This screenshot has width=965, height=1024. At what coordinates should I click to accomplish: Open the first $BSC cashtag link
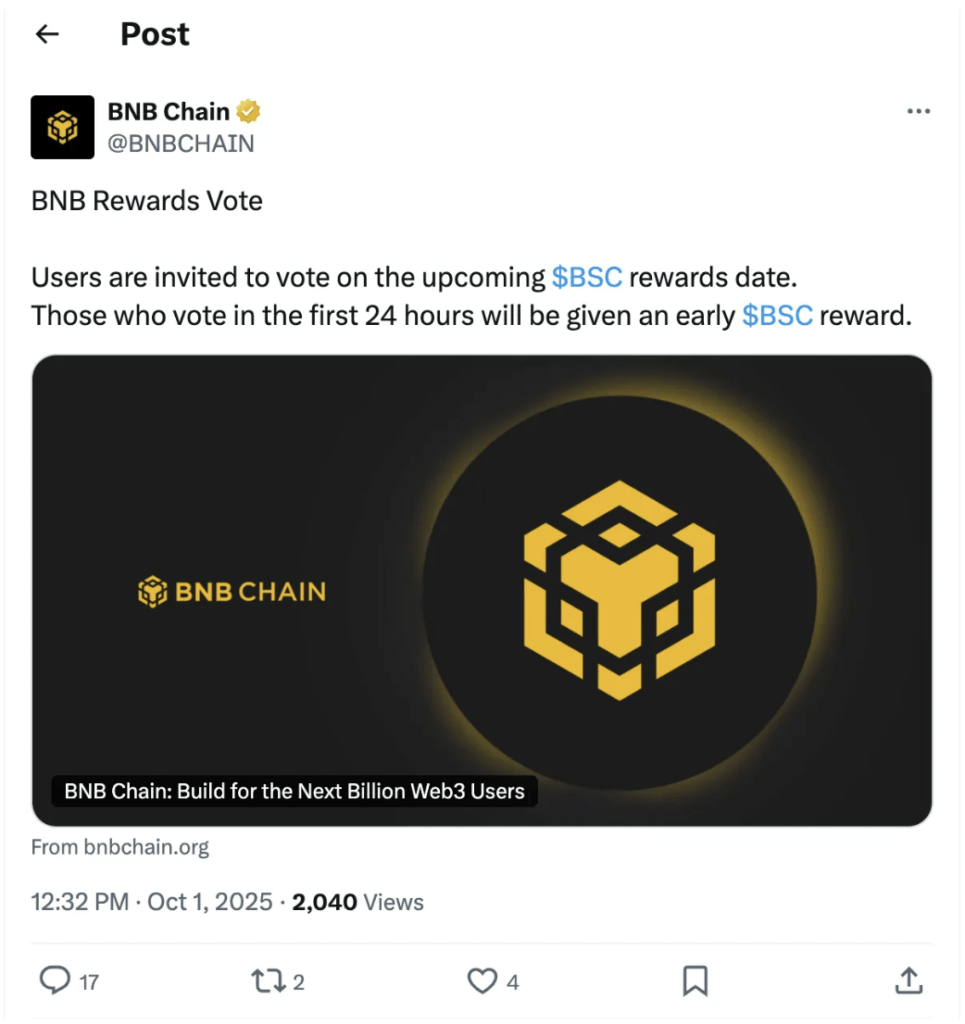coord(587,276)
